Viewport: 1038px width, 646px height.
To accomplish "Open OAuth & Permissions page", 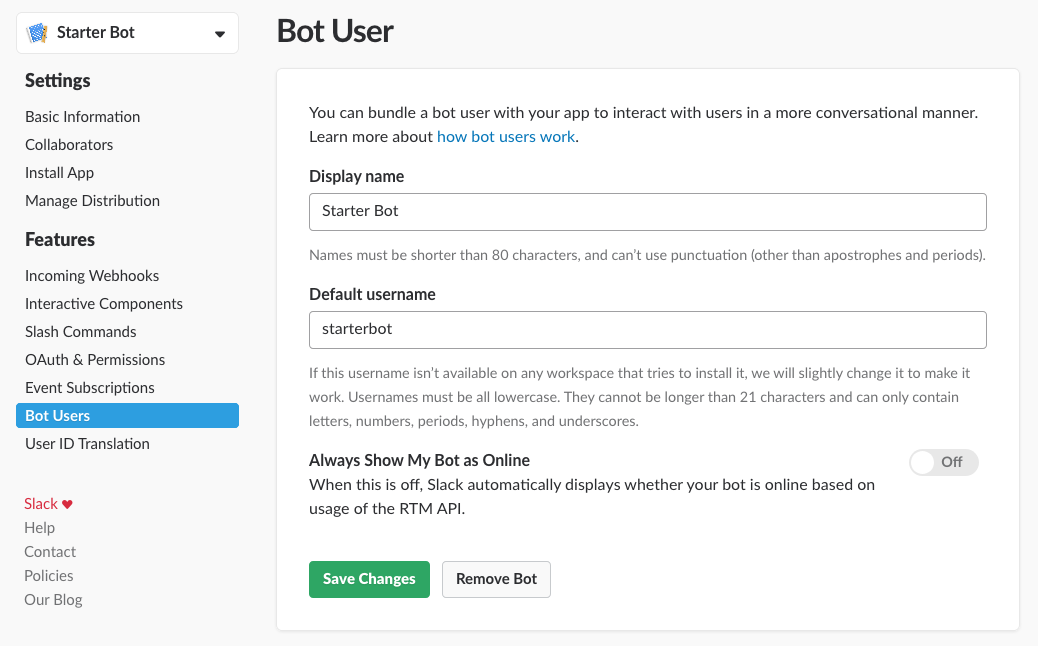I will pos(95,360).
